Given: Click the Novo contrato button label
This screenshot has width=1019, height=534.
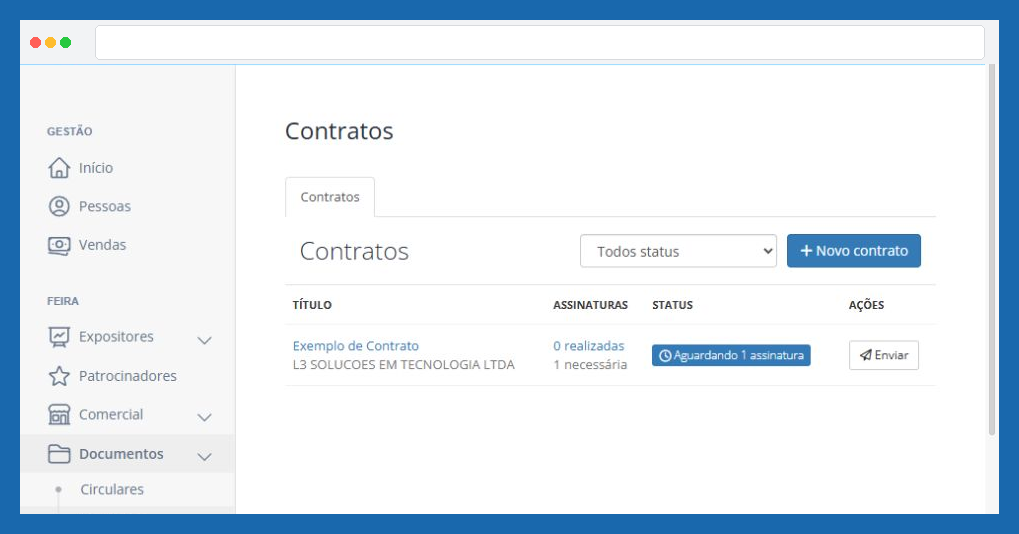Looking at the screenshot, I should click(862, 251).
